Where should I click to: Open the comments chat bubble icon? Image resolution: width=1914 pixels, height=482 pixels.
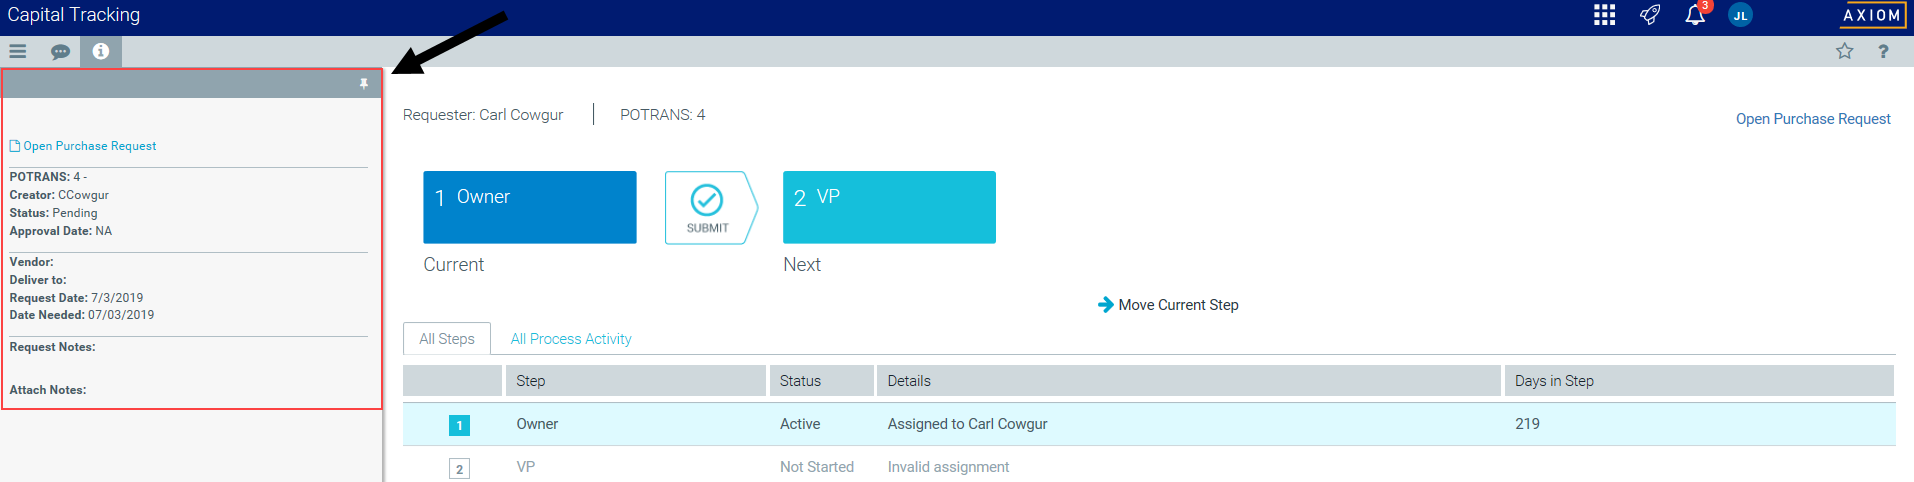(60, 51)
